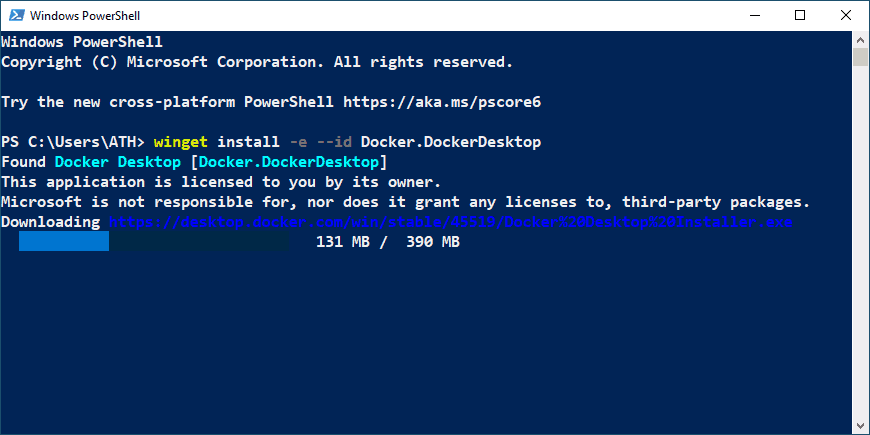Click the unfilled portion of progress bar
The width and height of the screenshot is (870, 435).
(x=199, y=242)
